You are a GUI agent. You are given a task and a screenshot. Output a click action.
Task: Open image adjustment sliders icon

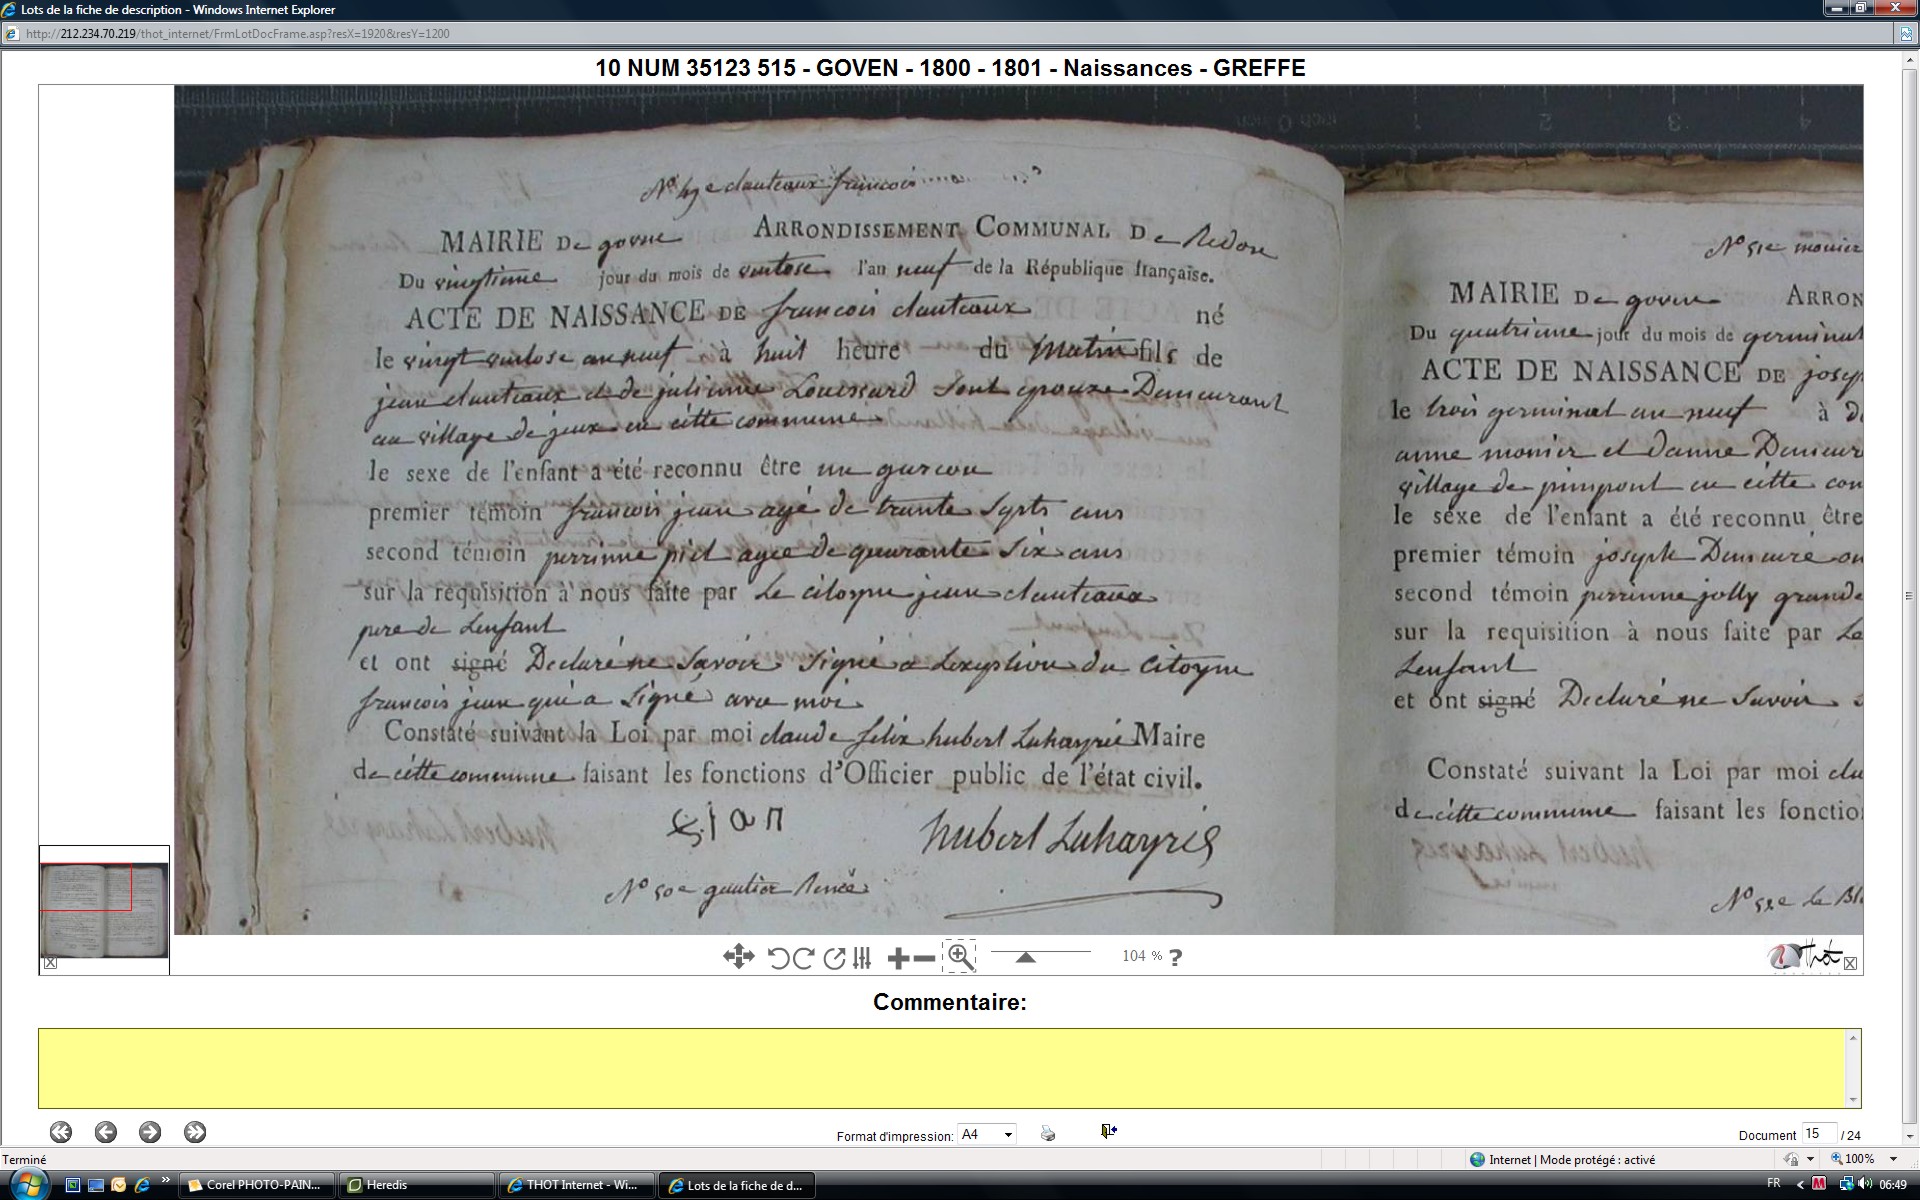coord(862,958)
